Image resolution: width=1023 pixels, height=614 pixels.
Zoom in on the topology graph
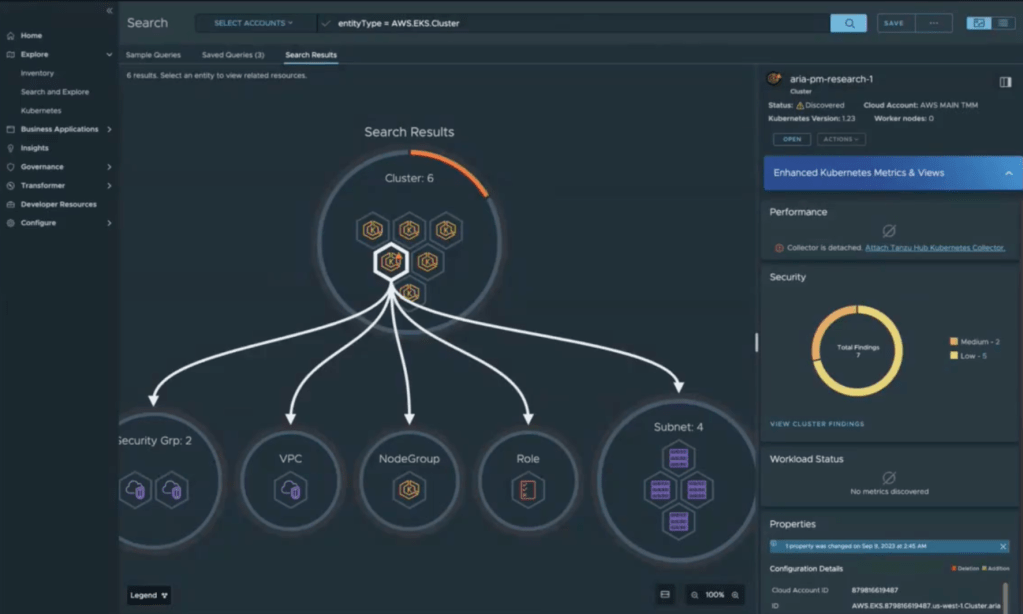(x=735, y=595)
